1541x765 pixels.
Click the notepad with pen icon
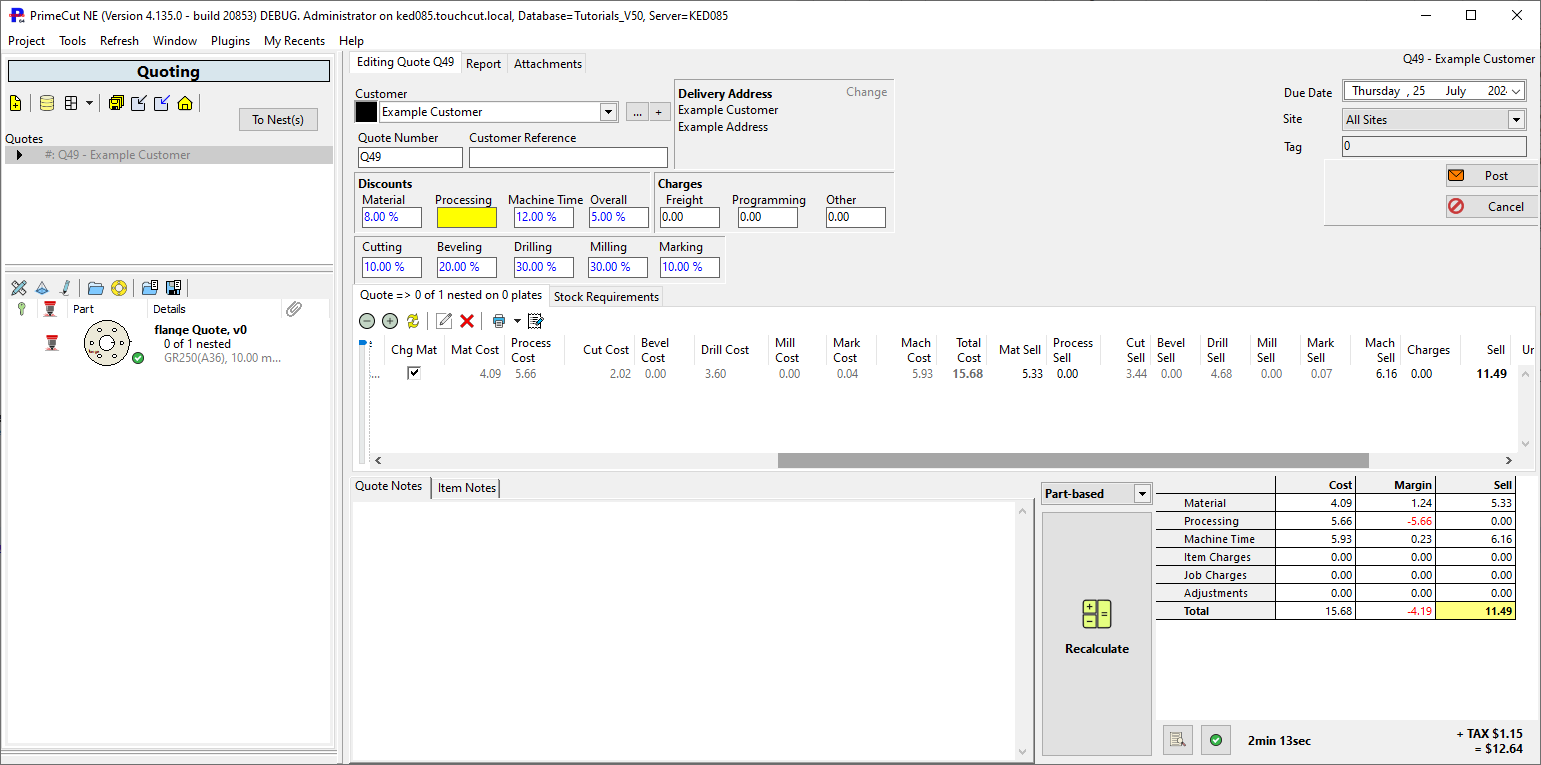(x=536, y=321)
